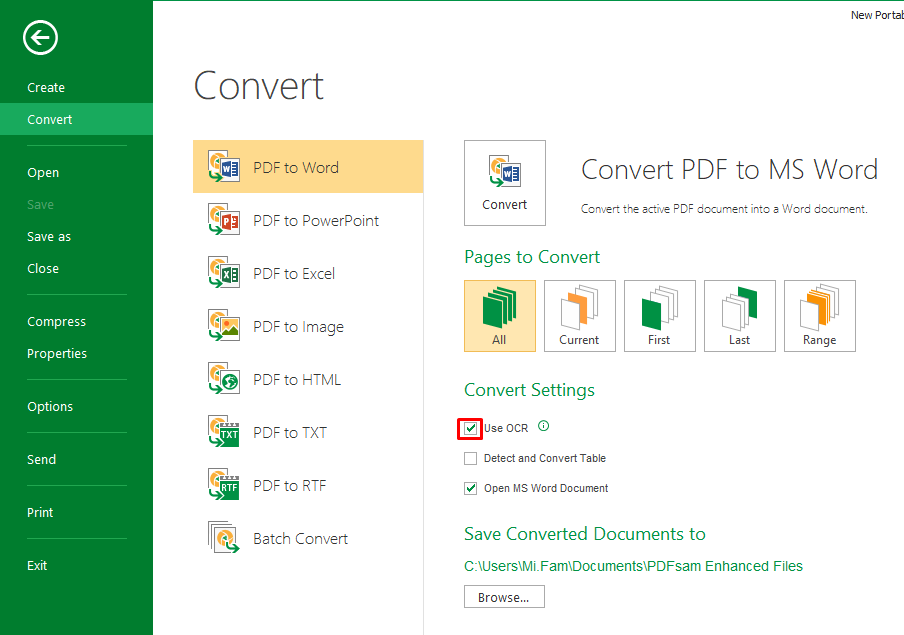904x635 pixels.
Task: Click the info icon beside Use OCR
Action: click(544, 426)
